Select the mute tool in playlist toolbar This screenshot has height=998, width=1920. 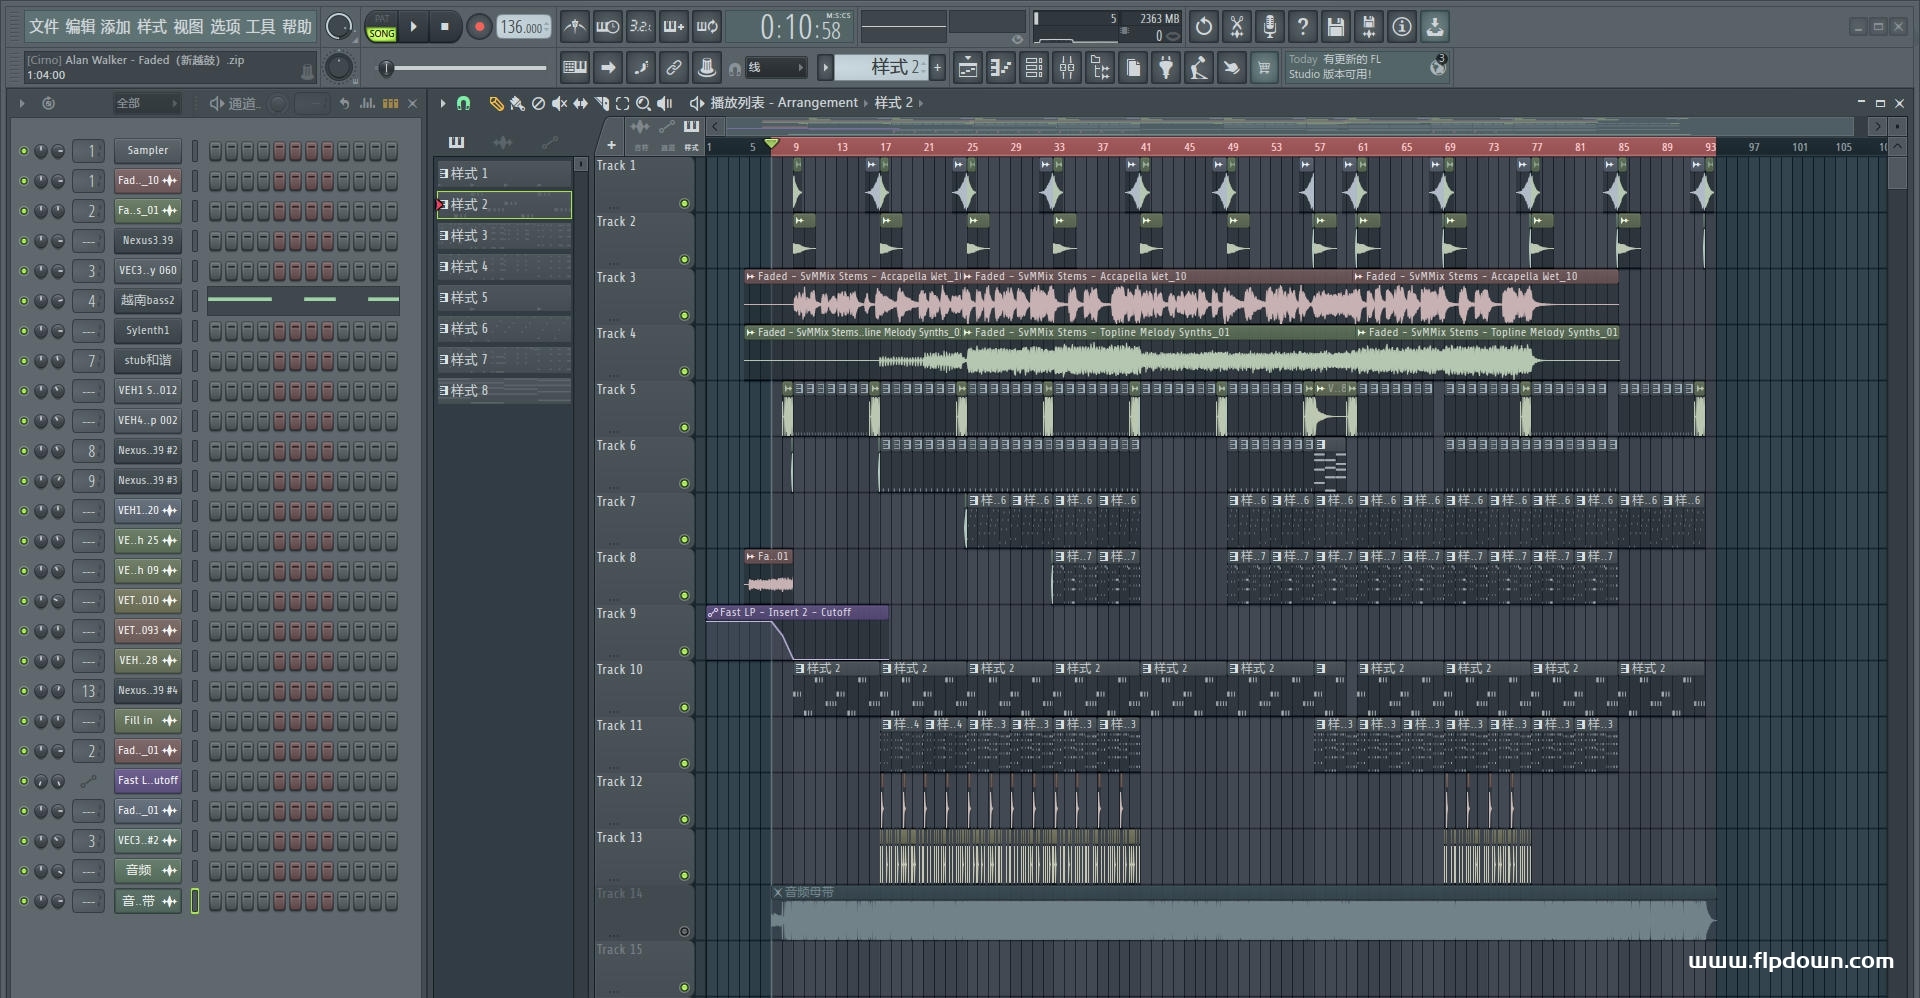click(559, 103)
